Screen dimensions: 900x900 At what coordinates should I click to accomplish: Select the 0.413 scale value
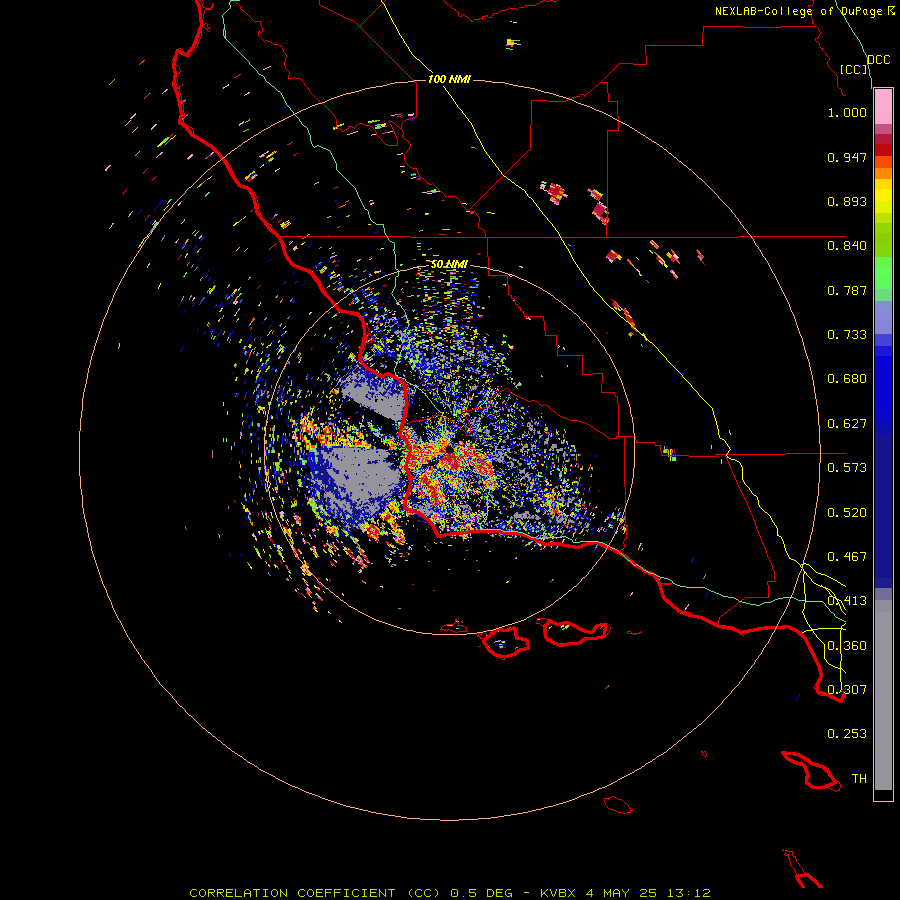click(847, 601)
